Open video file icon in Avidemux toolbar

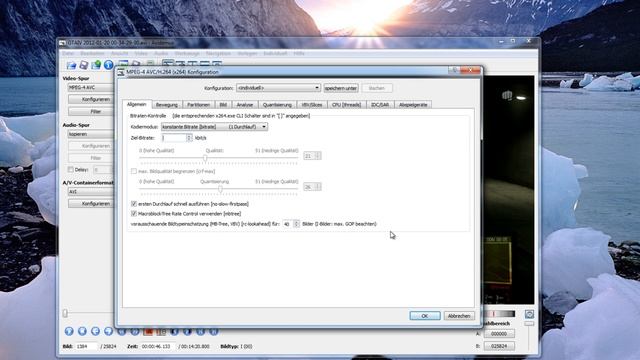(71, 65)
